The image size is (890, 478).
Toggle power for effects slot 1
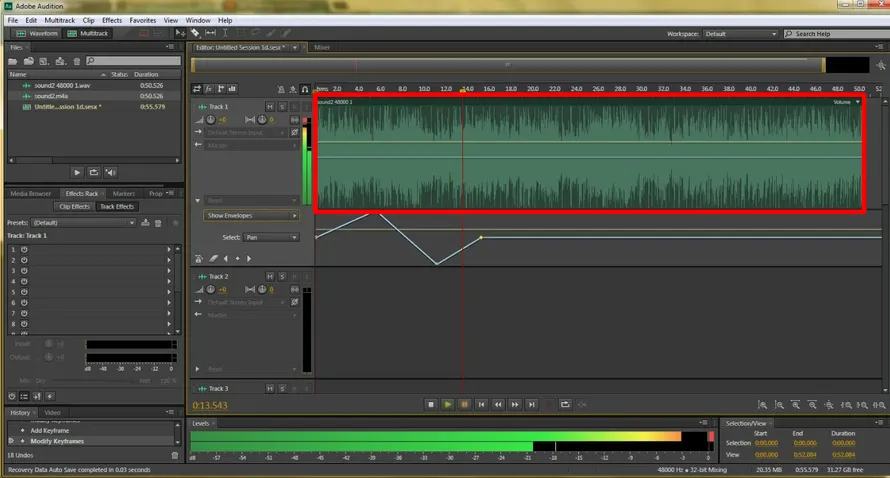click(24, 250)
